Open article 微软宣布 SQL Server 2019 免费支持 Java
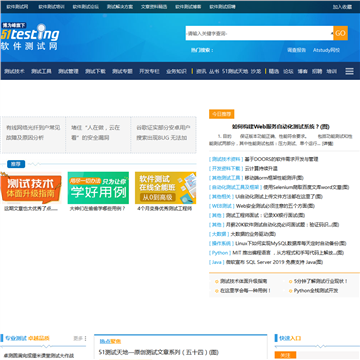The width and height of the screenshot is (360, 360). point(275,262)
